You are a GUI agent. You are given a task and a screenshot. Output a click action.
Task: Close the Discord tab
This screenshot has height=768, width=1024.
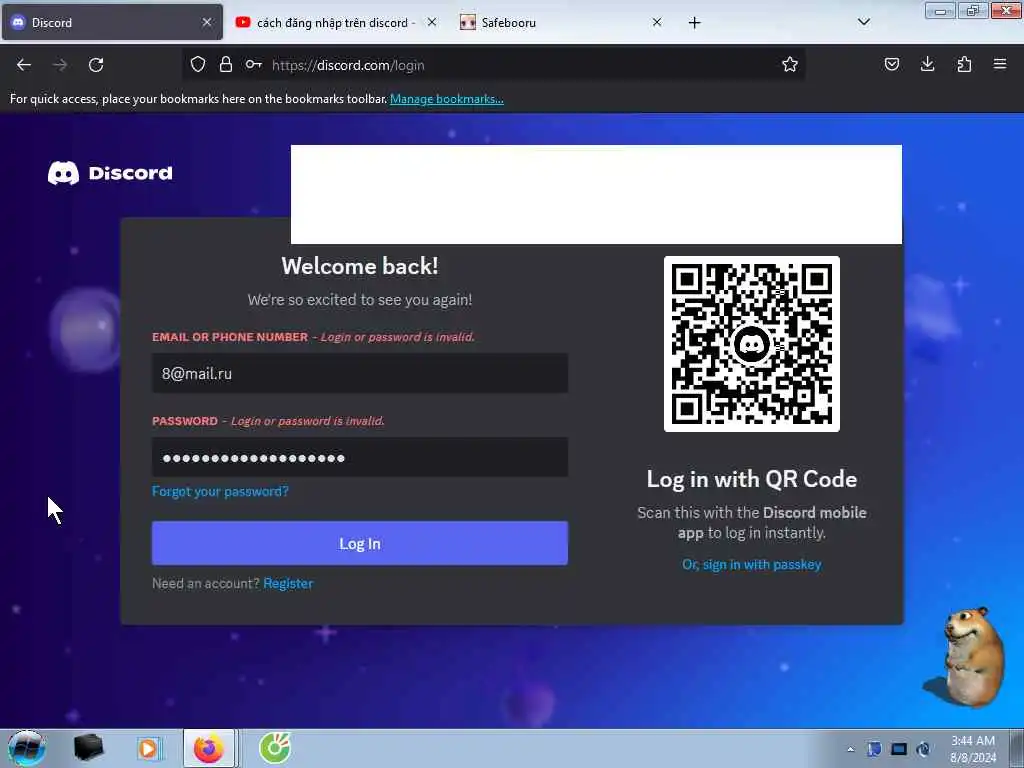[x=206, y=22]
